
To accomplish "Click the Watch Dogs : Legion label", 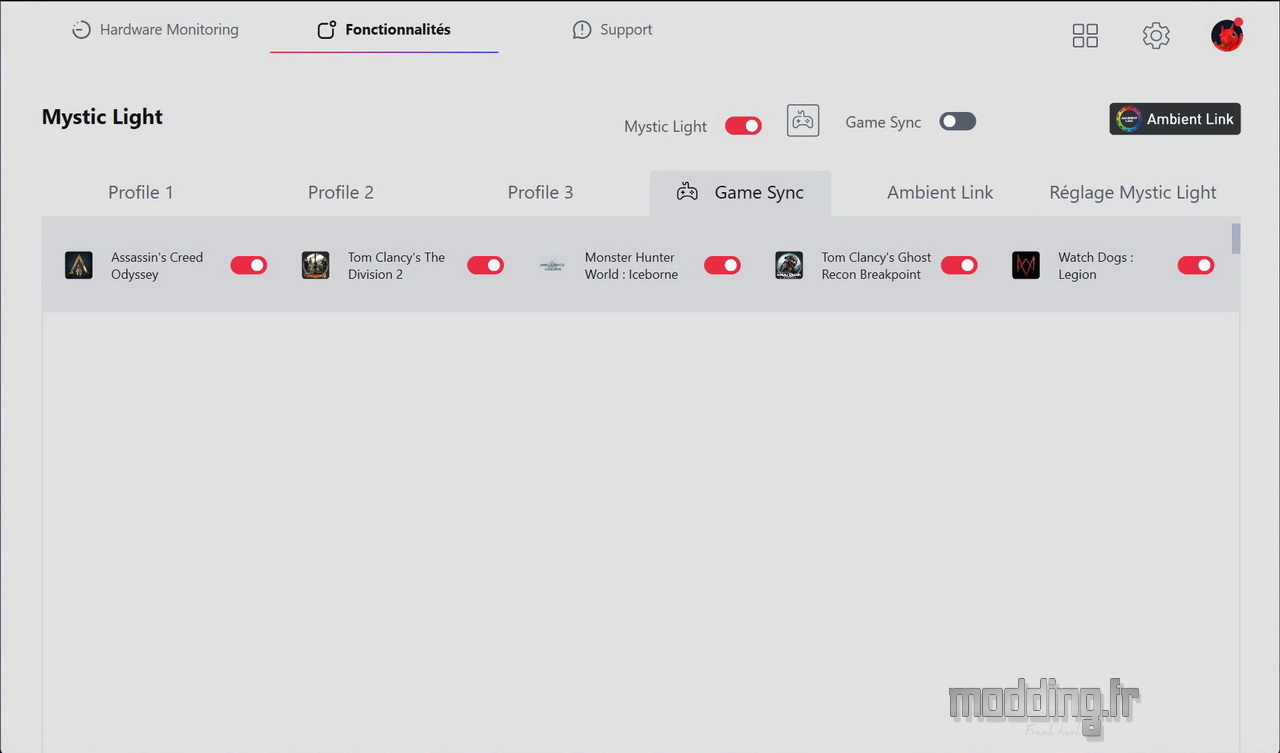I will tap(1095, 266).
